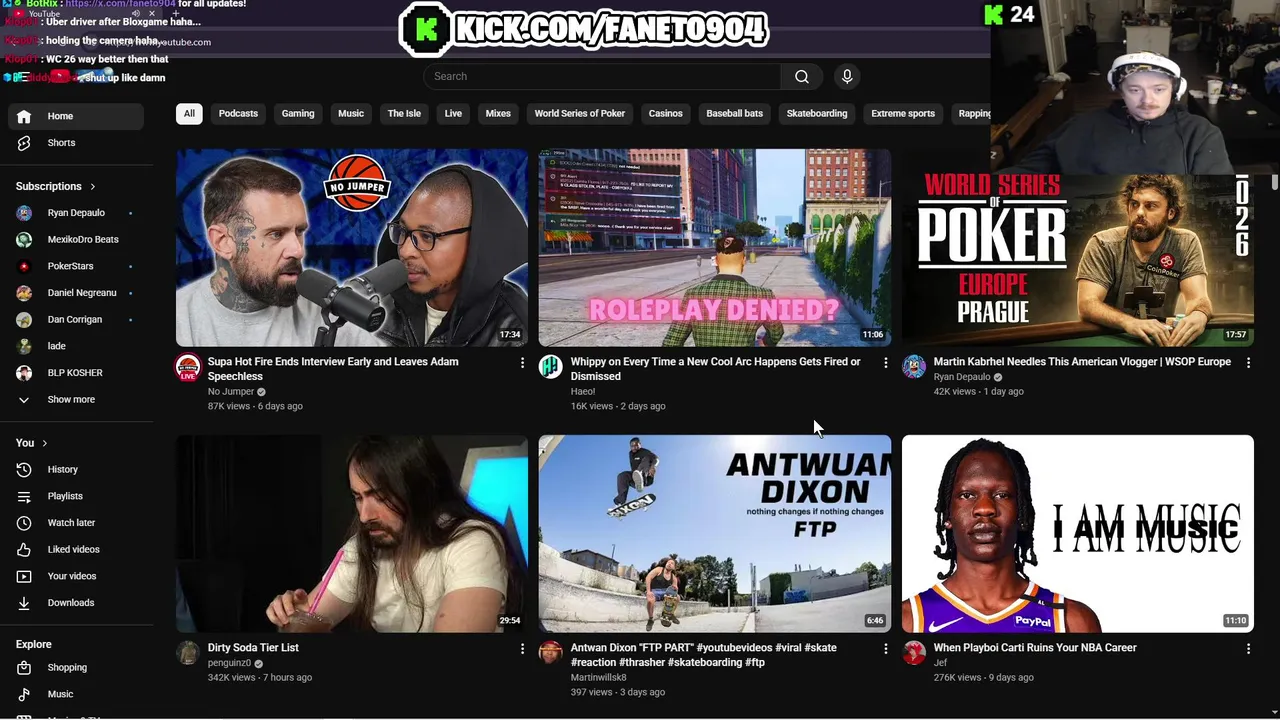This screenshot has height=720, width=1280.
Task: Select the Gaming filter chip
Action: click(x=298, y=114)
